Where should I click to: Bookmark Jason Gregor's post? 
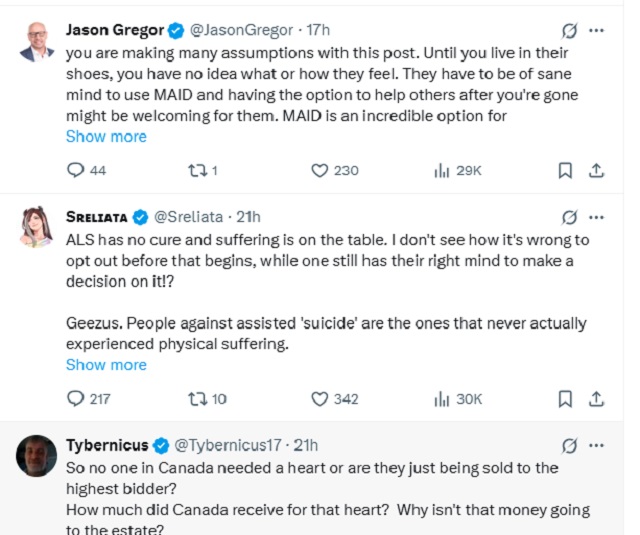565,171
